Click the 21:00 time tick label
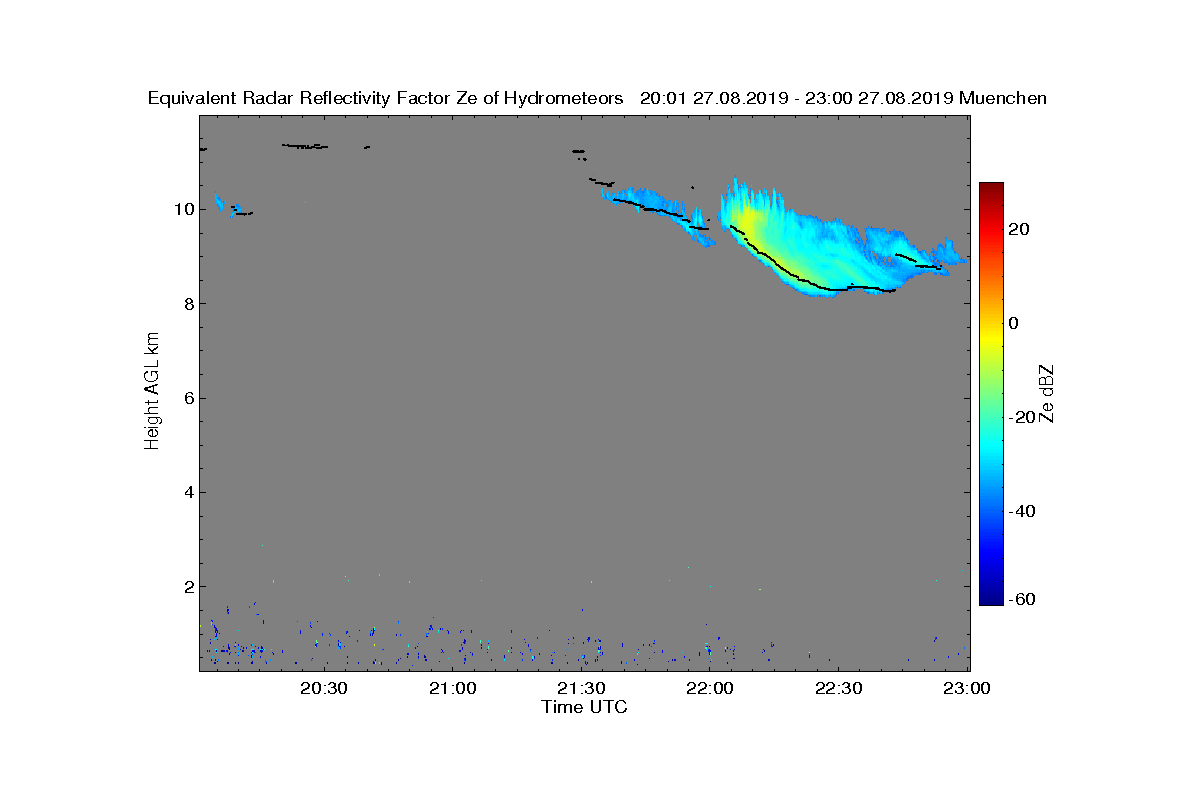 (x=452, y=689)
